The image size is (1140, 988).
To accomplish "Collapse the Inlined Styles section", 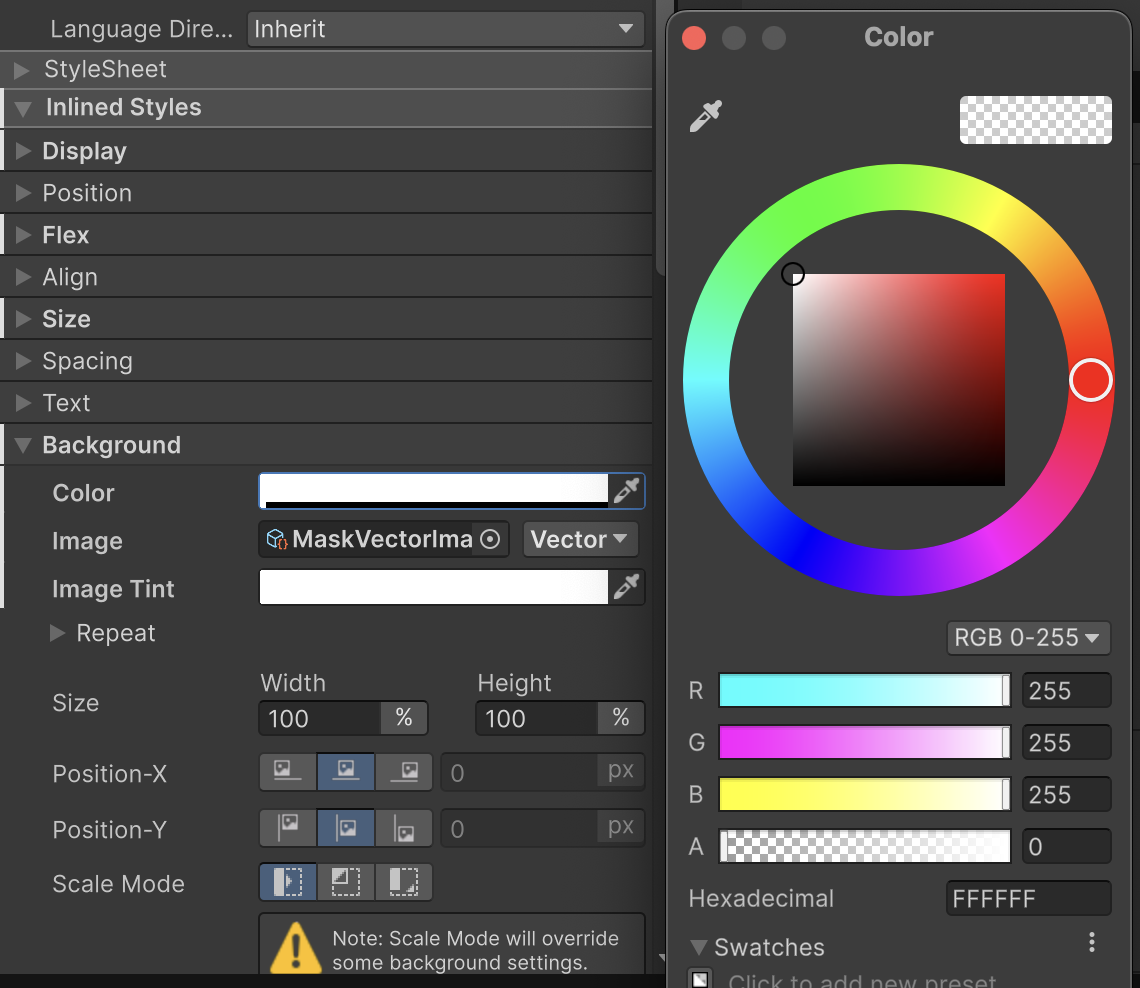I will pyautogui.click(x=23, y=108).
